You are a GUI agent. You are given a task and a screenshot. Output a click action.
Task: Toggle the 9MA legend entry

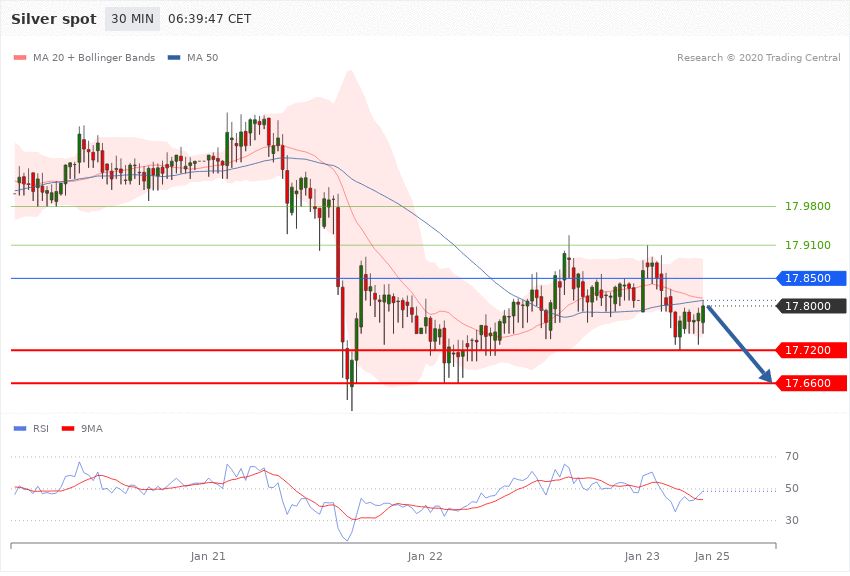click(93, 428)
